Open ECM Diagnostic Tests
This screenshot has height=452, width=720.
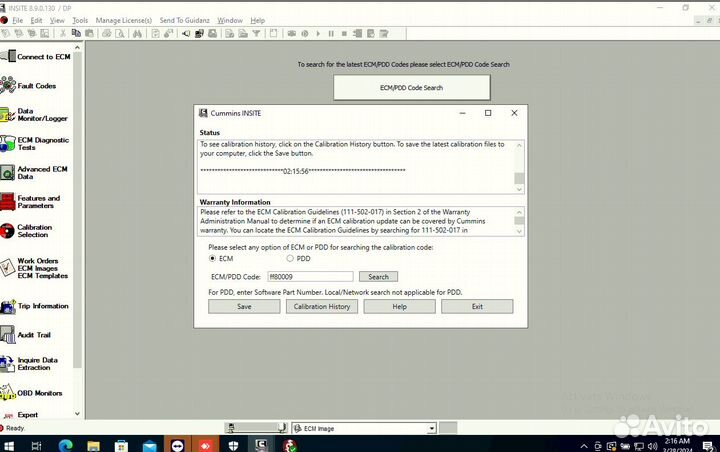pos(35,143)
